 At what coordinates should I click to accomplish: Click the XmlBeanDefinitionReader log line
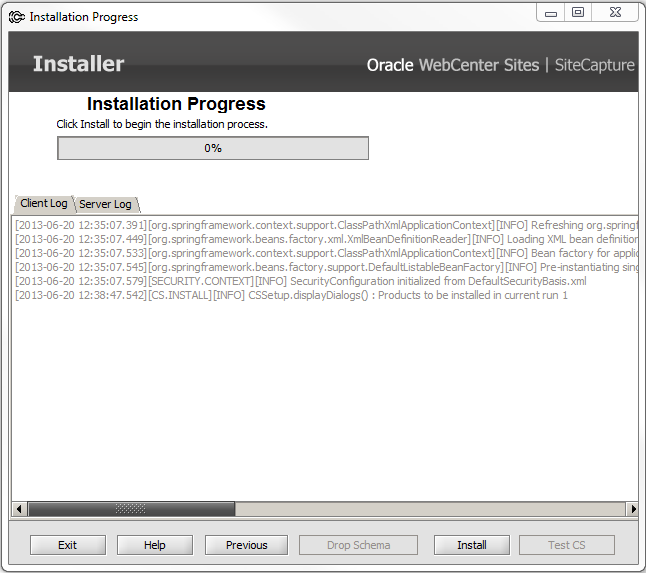(326, 239)
